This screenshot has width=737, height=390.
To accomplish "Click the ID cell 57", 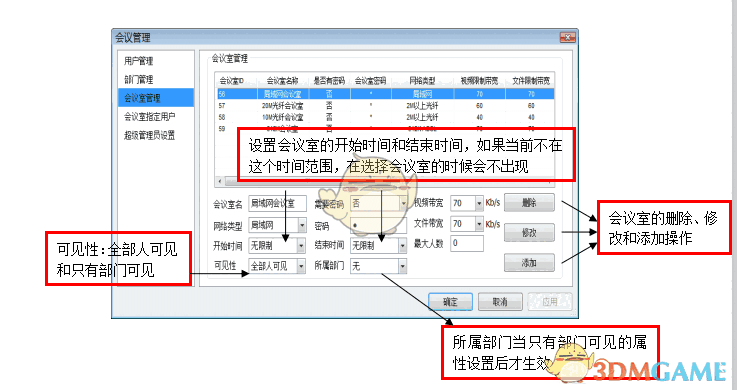I will 222,106.
